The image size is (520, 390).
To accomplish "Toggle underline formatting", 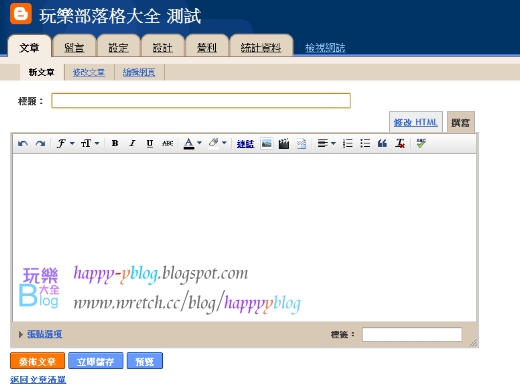I will (x=150, y=143).
